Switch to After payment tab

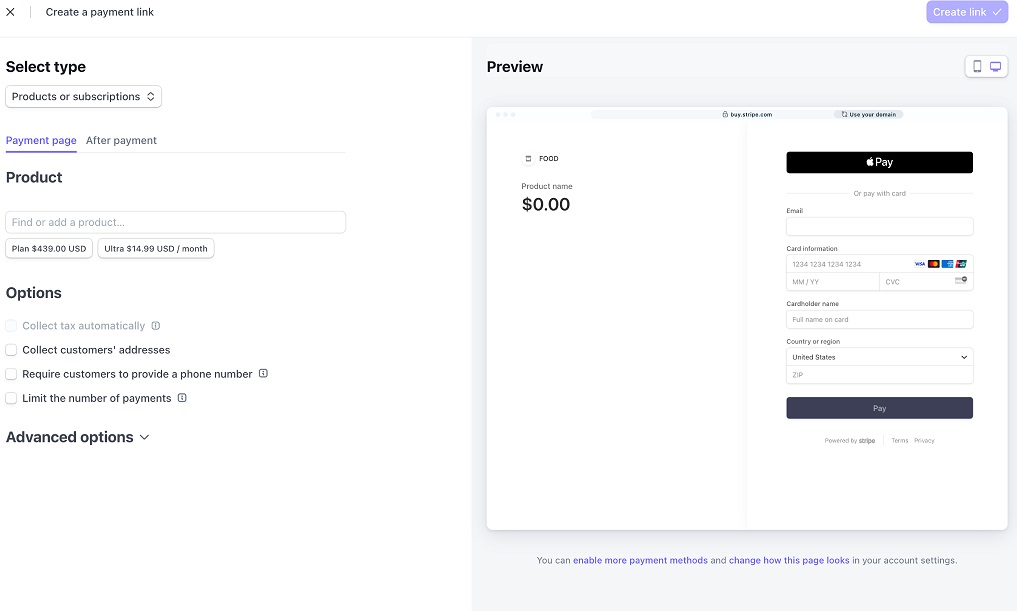tap(121, 141)
